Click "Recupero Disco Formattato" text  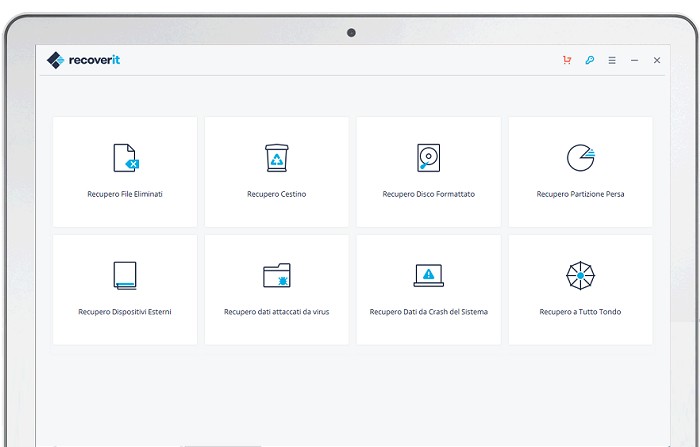pos(429,194)
